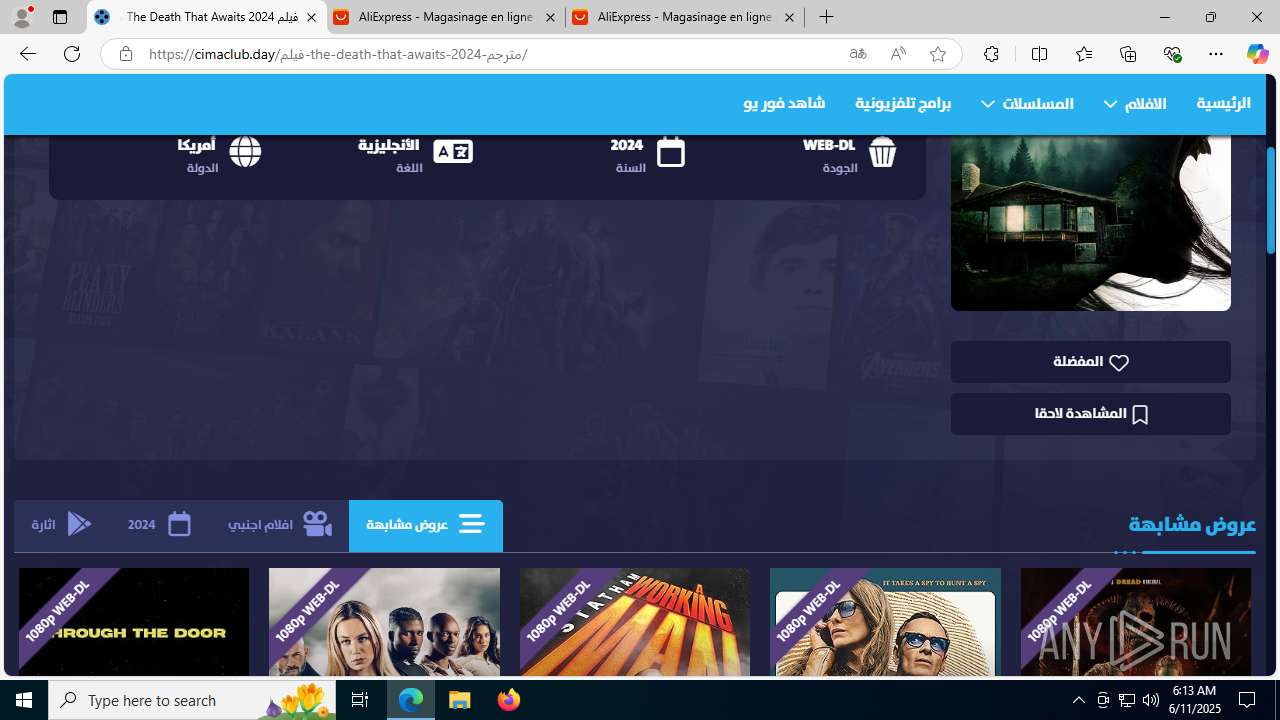Open the الانجليزية language link
This screenshot has height=720, width=1280.
389,145
